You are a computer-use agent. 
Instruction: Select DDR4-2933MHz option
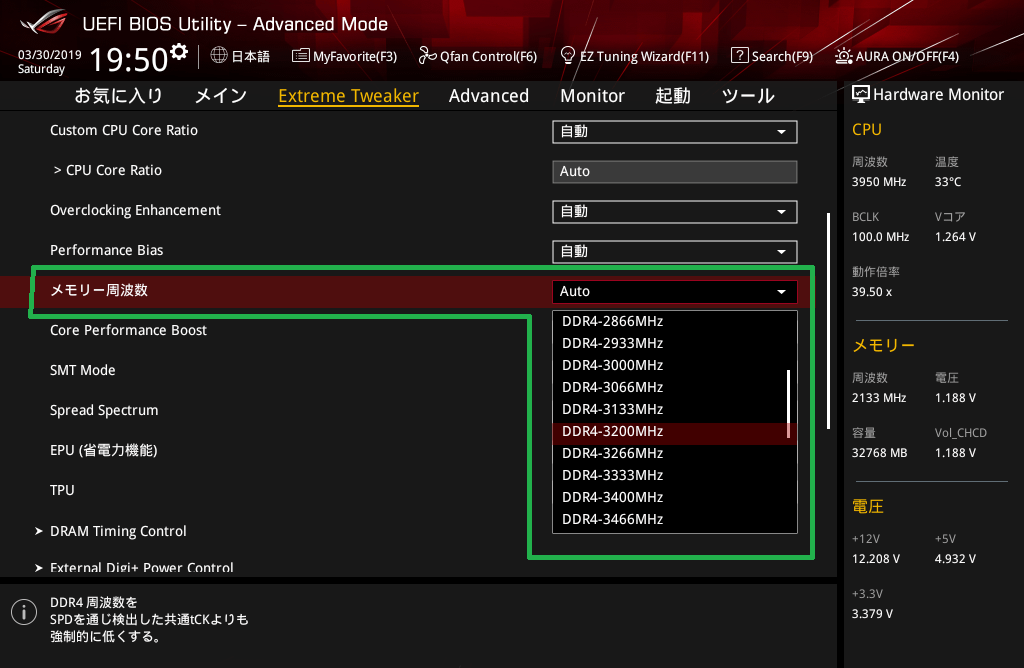pos(675,343)
